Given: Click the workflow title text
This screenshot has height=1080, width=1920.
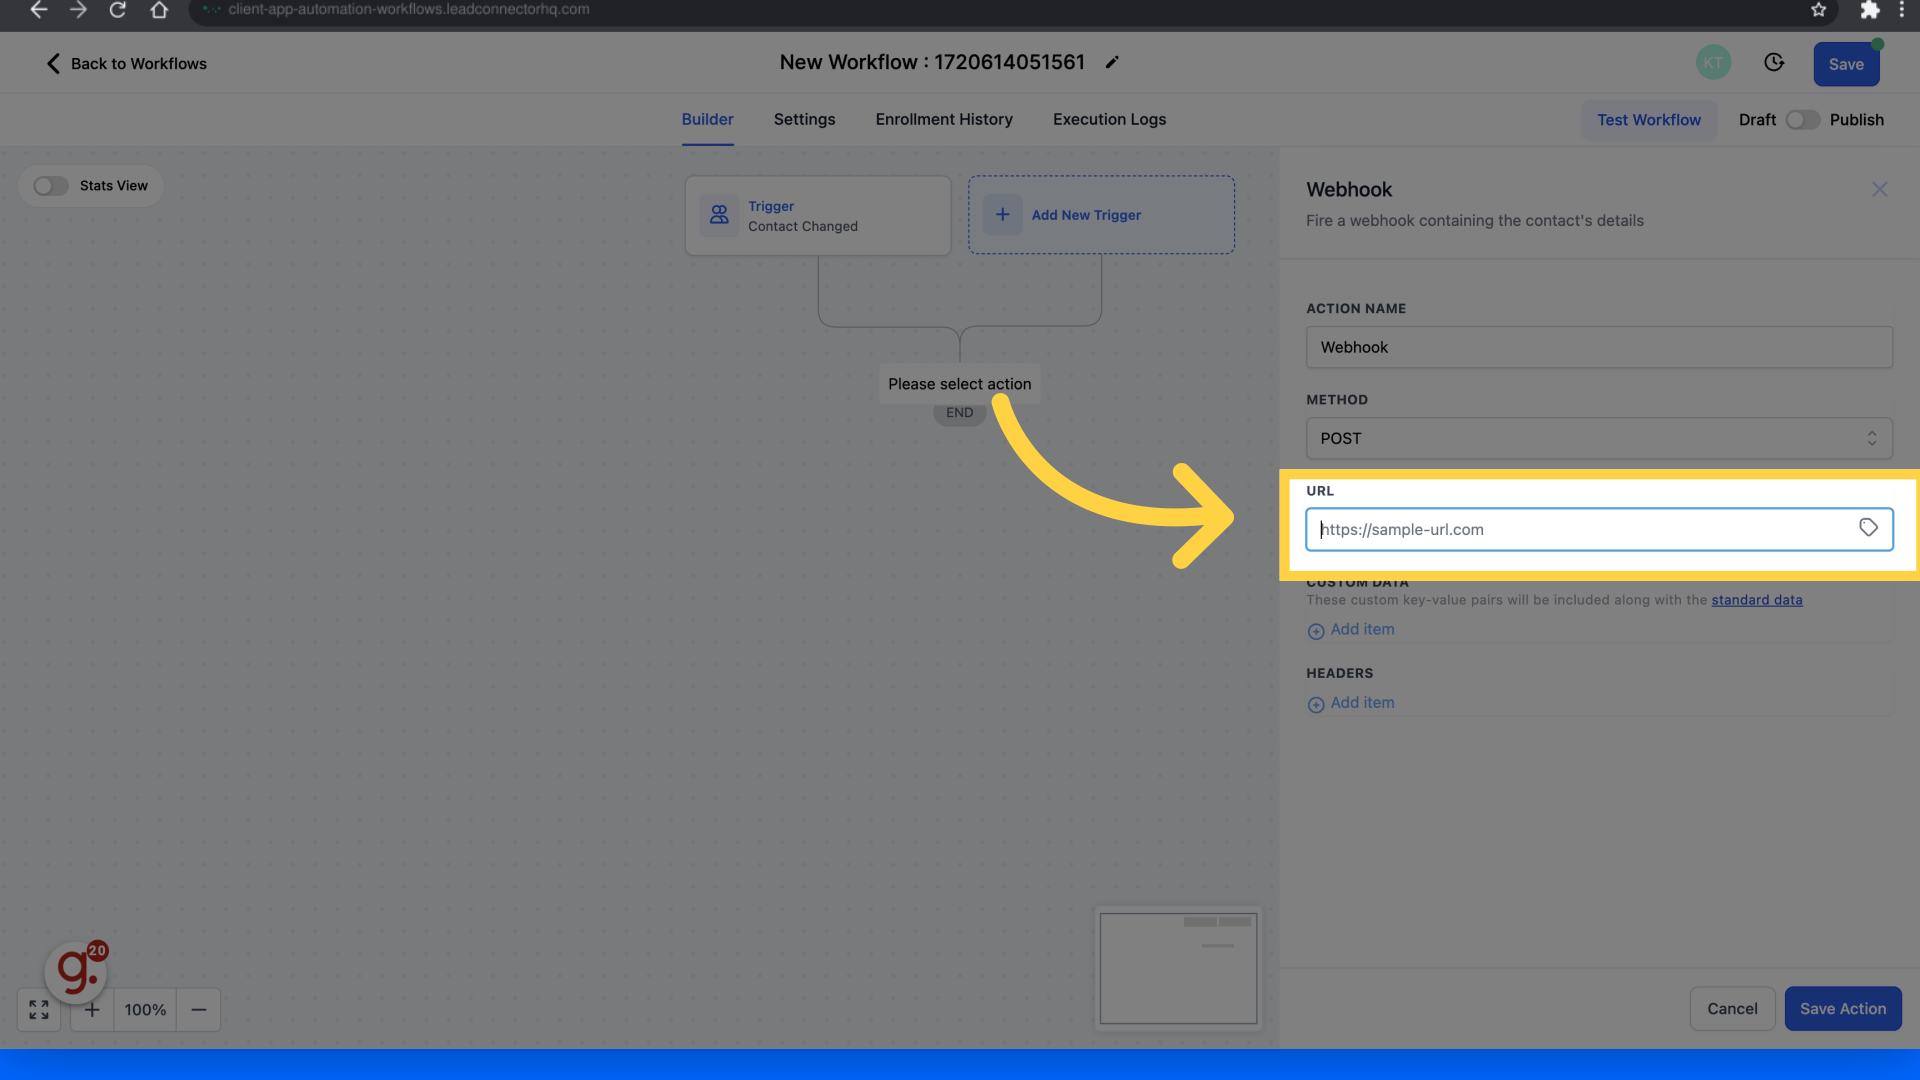Looking at the screenshot, I should point(932,62).
